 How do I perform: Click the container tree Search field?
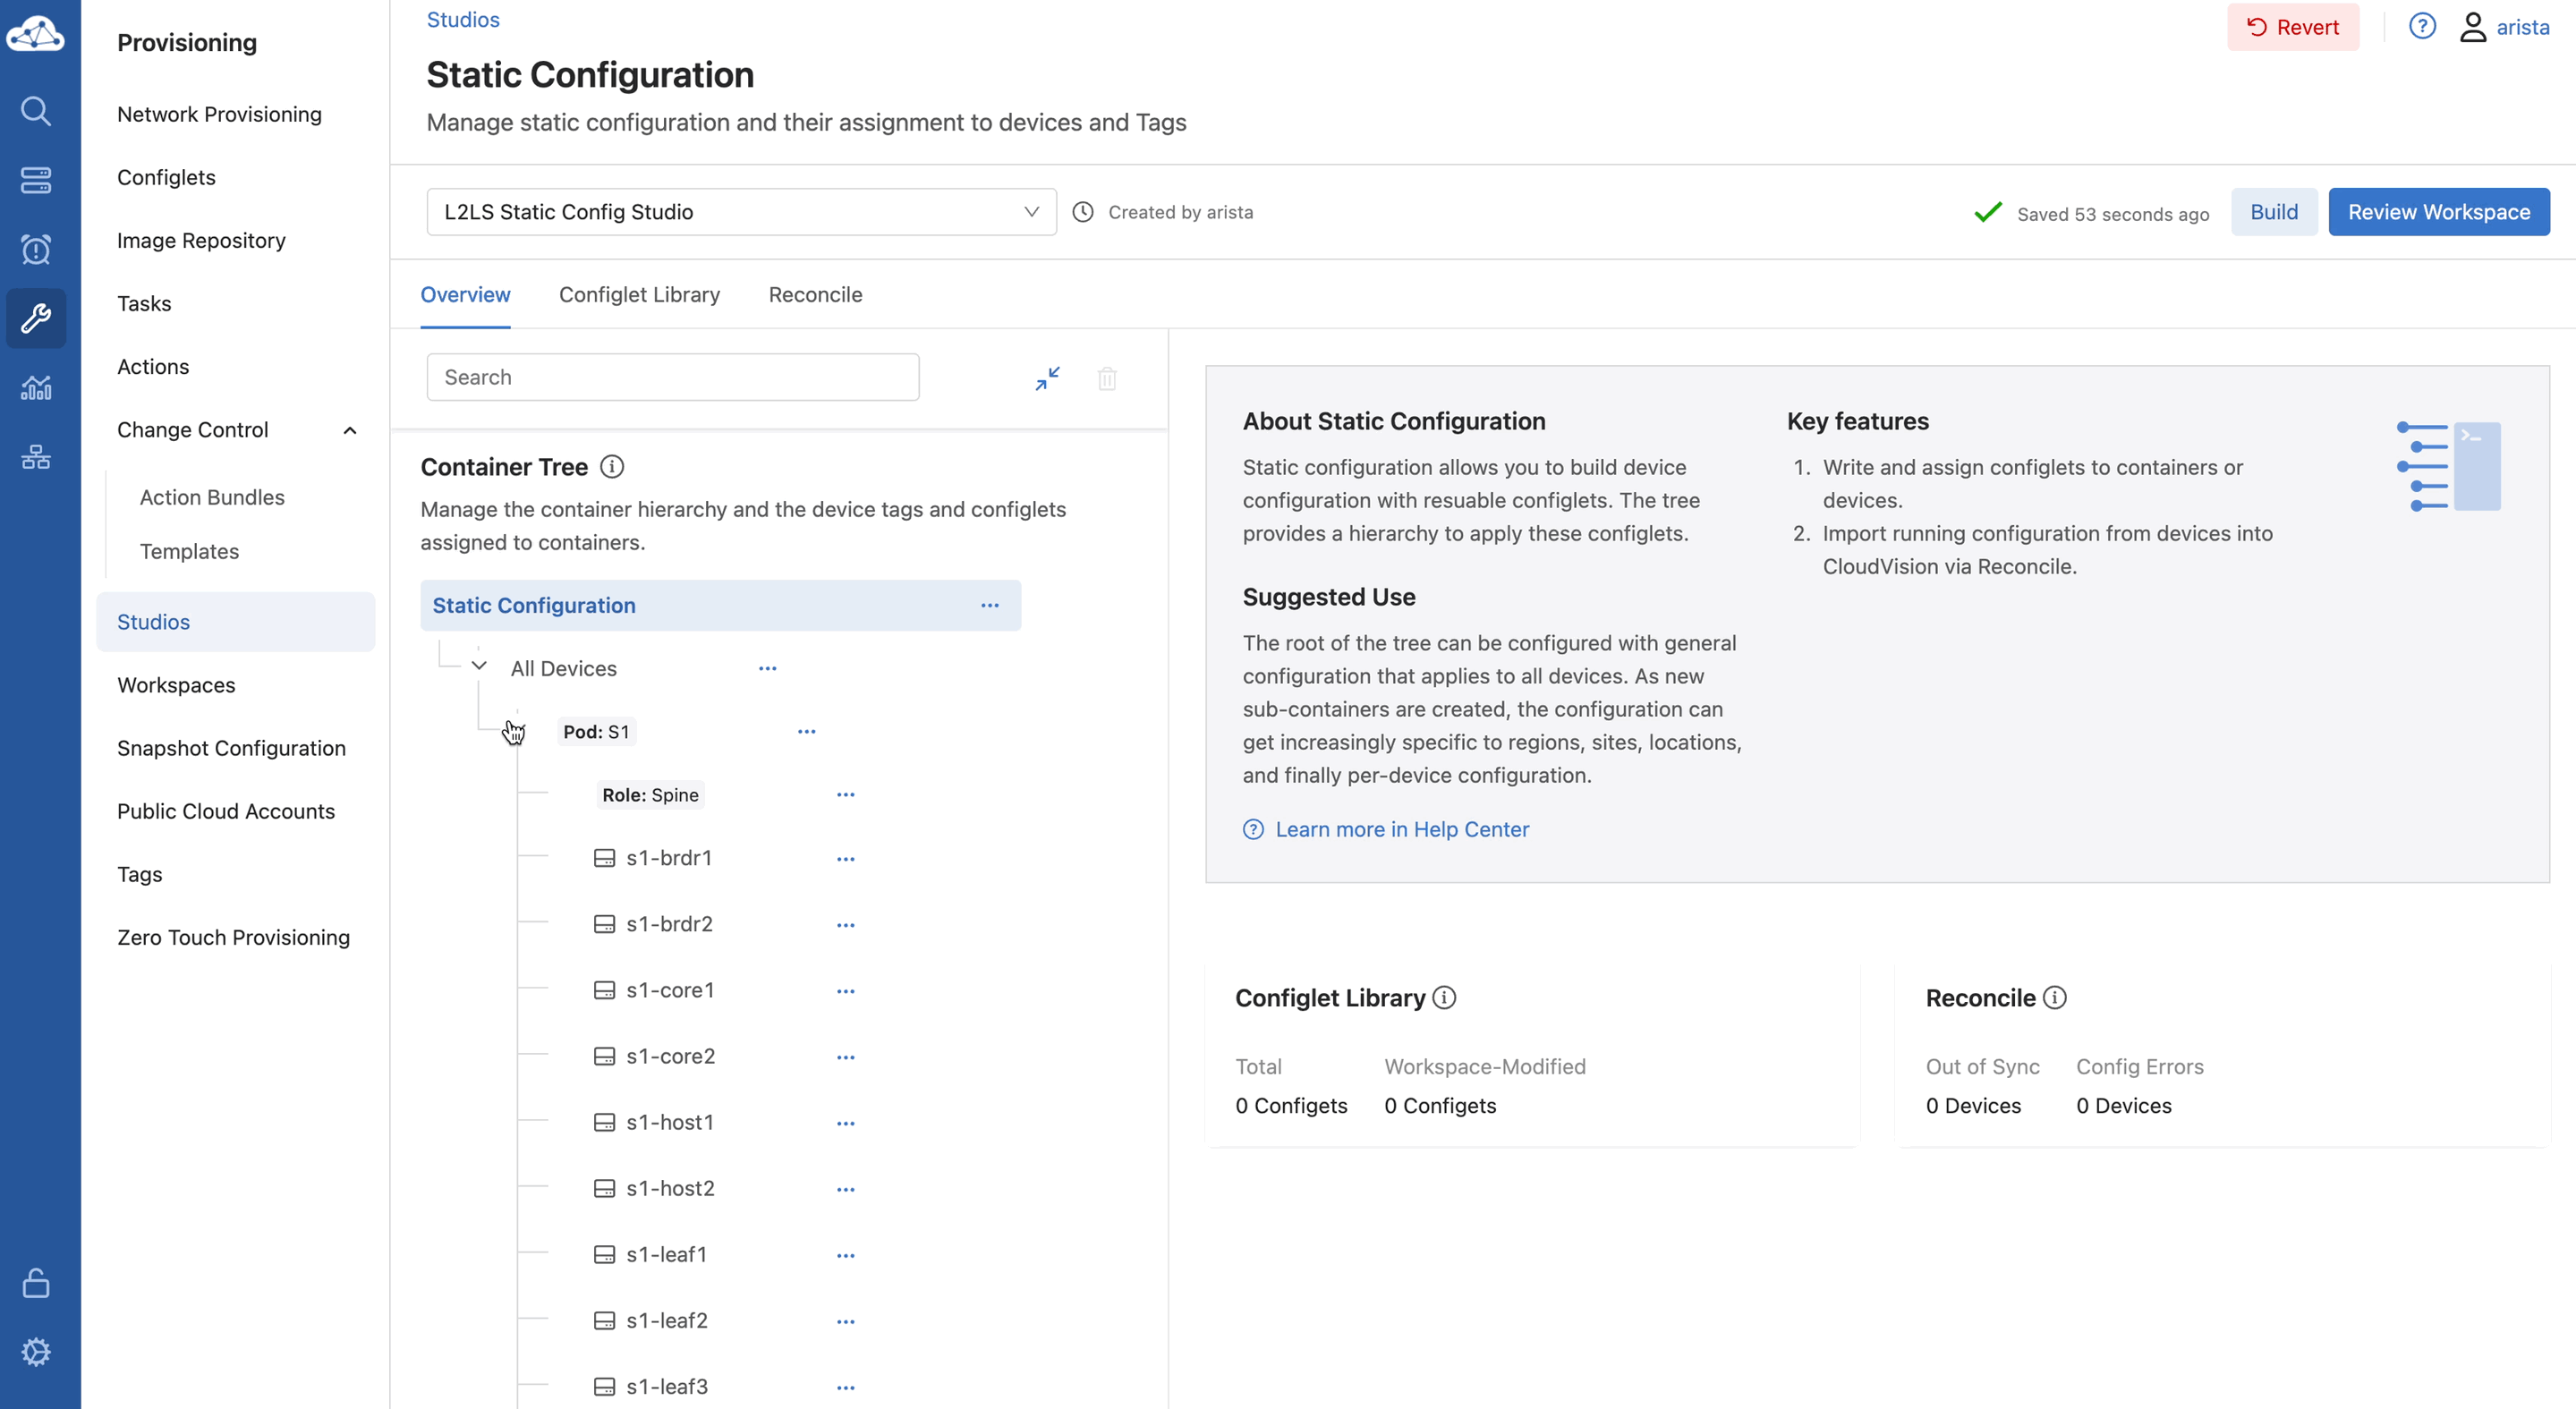pos(672,377)
